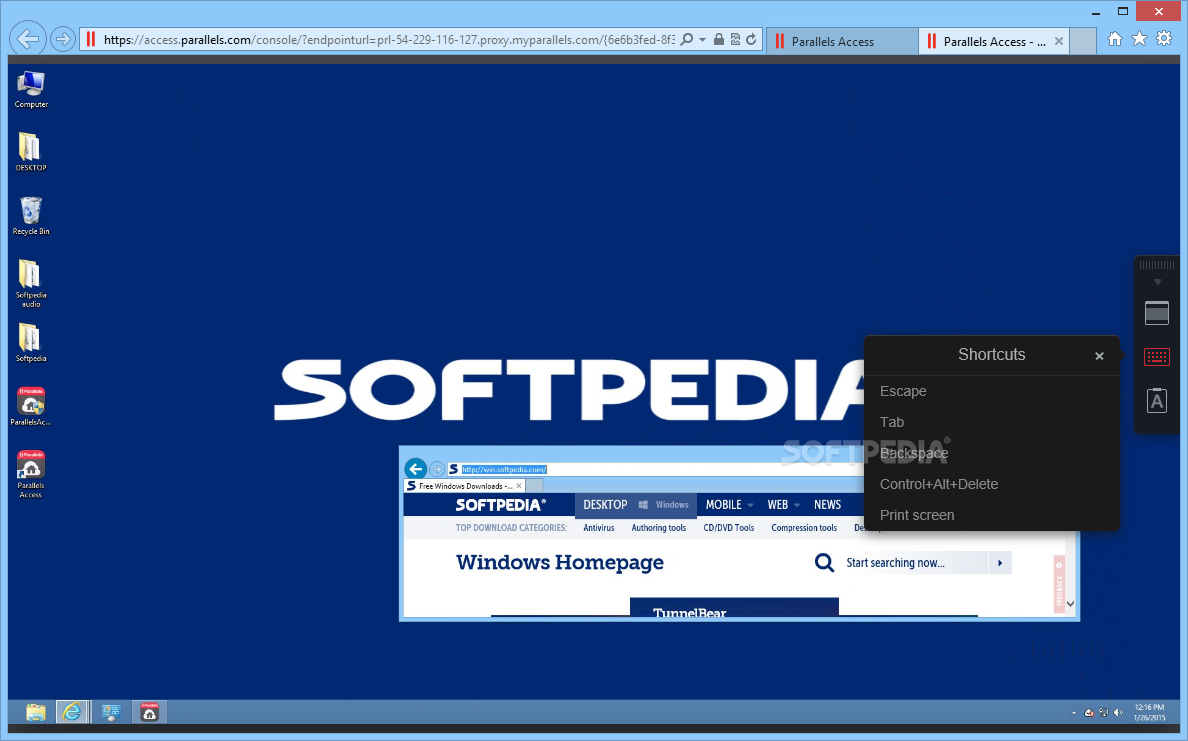Go forward in the outer browser

(x=63, y=39)
